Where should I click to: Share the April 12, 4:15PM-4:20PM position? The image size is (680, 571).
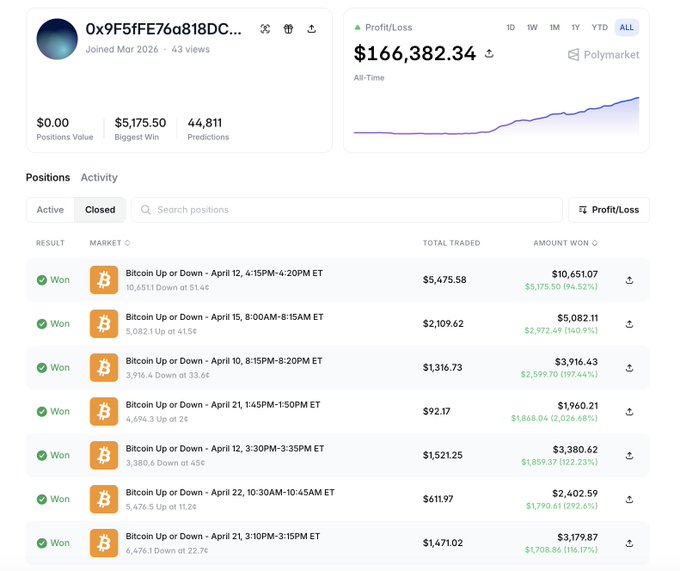tap(630, 280)
